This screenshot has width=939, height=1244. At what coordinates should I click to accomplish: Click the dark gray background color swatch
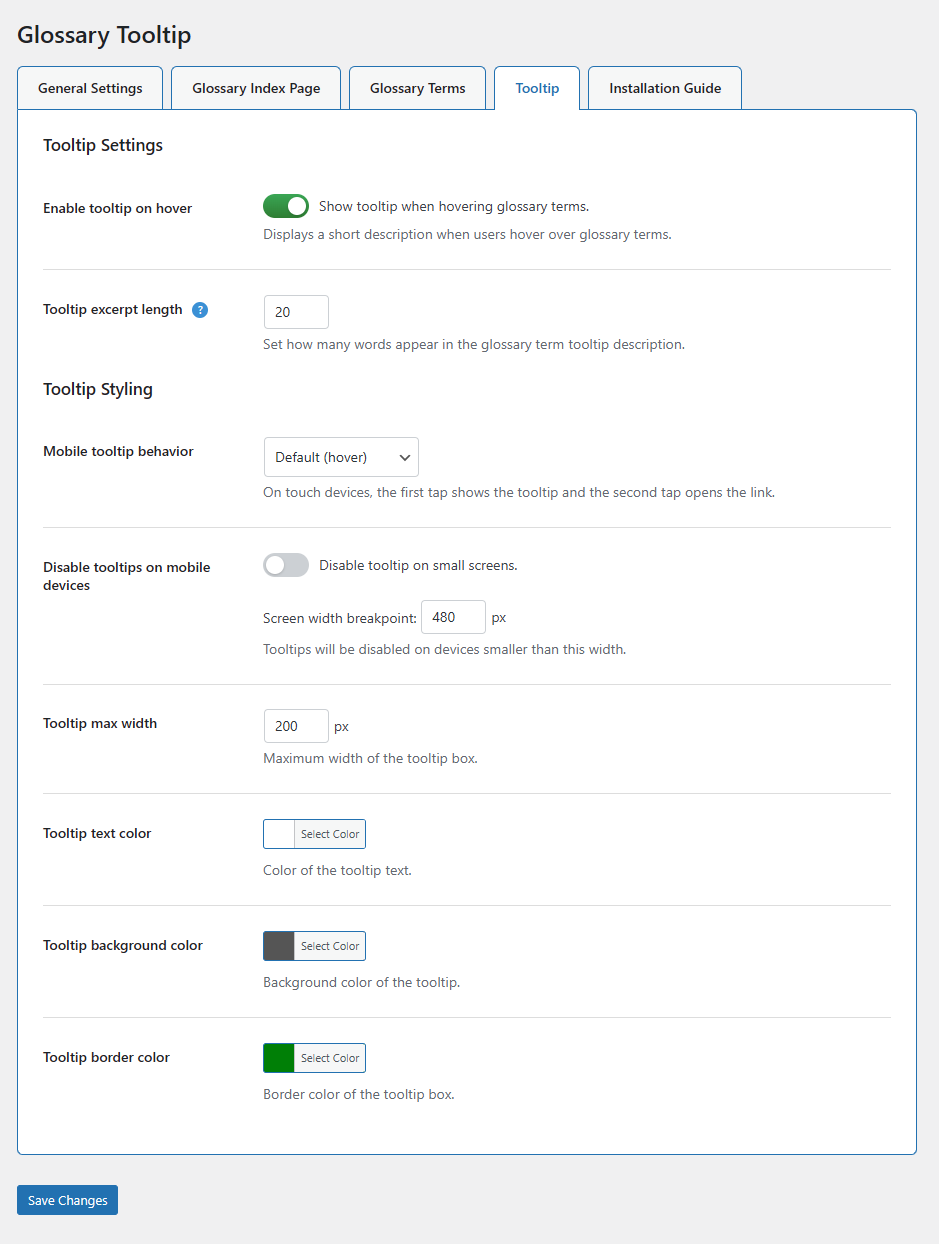point(279,946)
